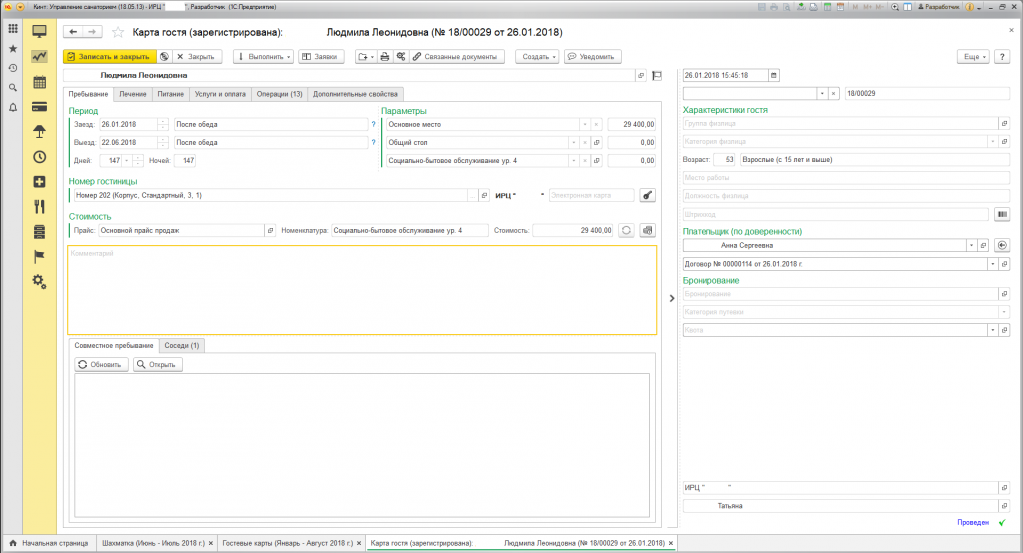The width and height of the screenshot is (1023, 553).
Task: Adjust the Дней count stepper
Action: pyautogui.click(x=138, y=160)
